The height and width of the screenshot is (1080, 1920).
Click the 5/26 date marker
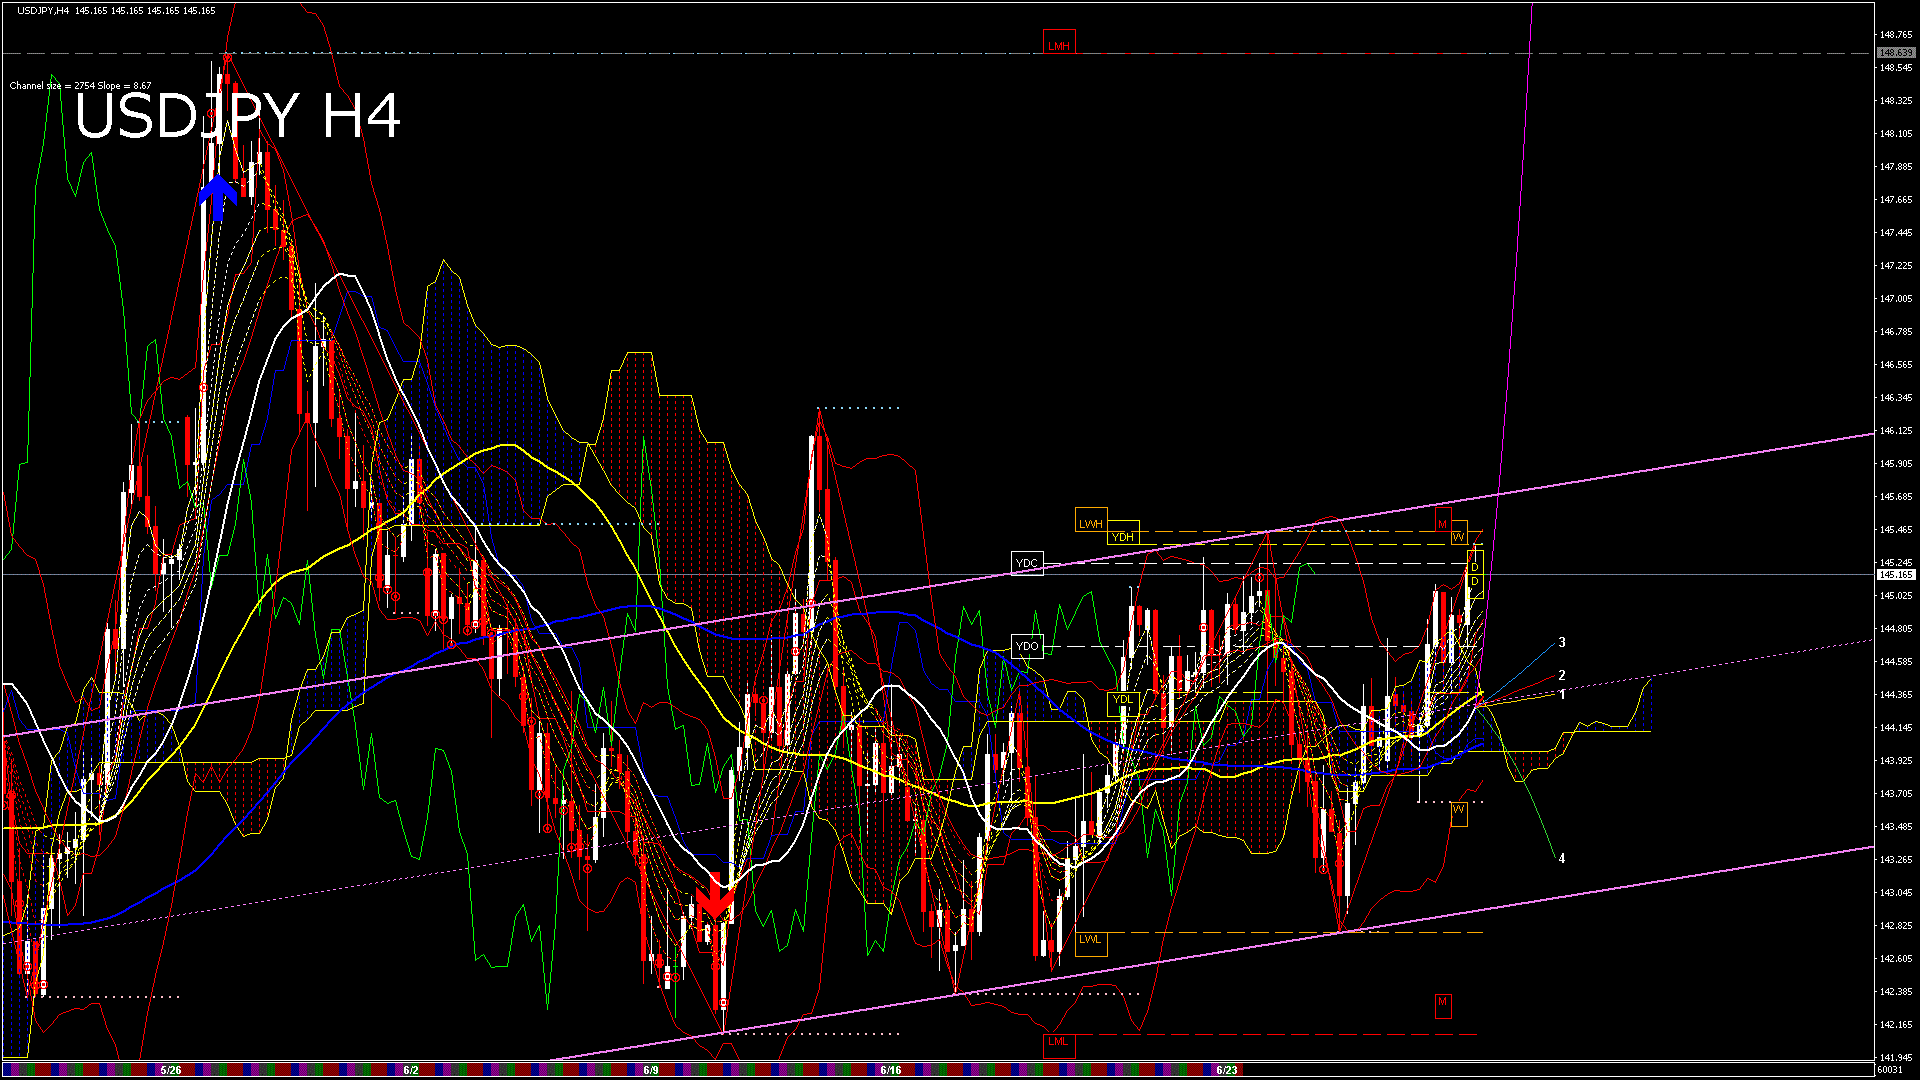click(x=171, y=1070)
